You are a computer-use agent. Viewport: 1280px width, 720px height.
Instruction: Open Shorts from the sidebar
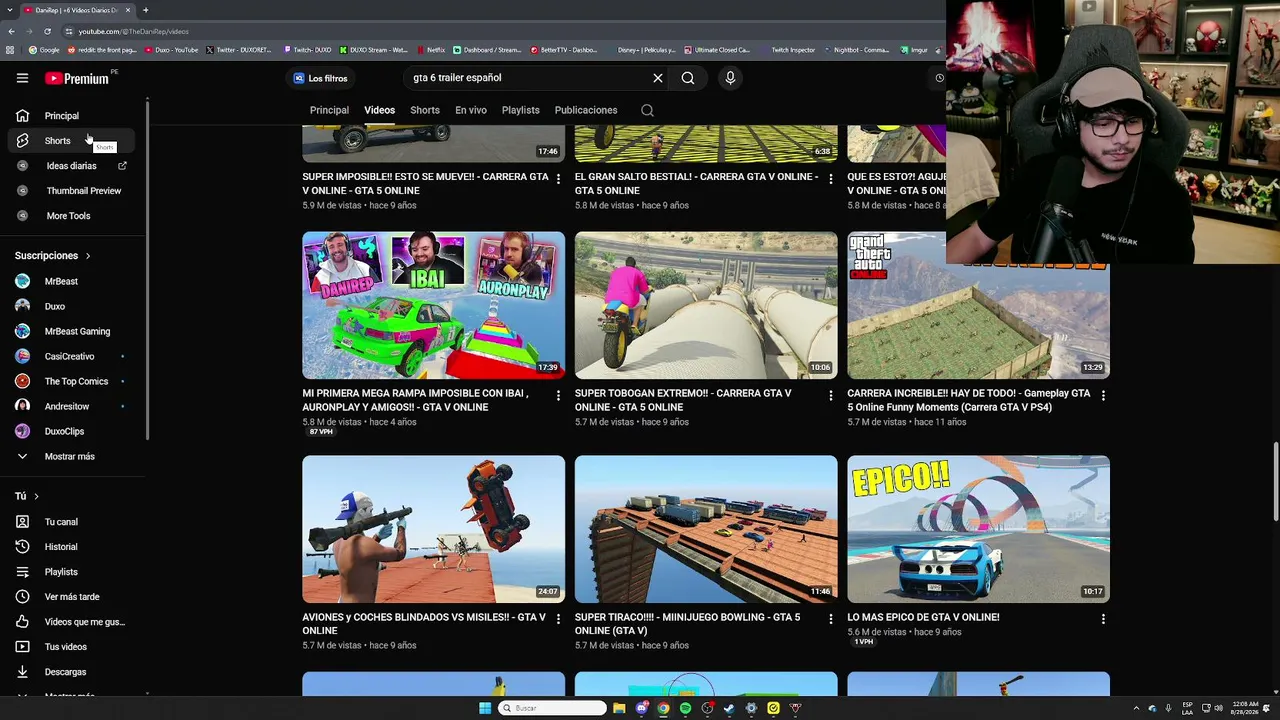click(70, 141)
